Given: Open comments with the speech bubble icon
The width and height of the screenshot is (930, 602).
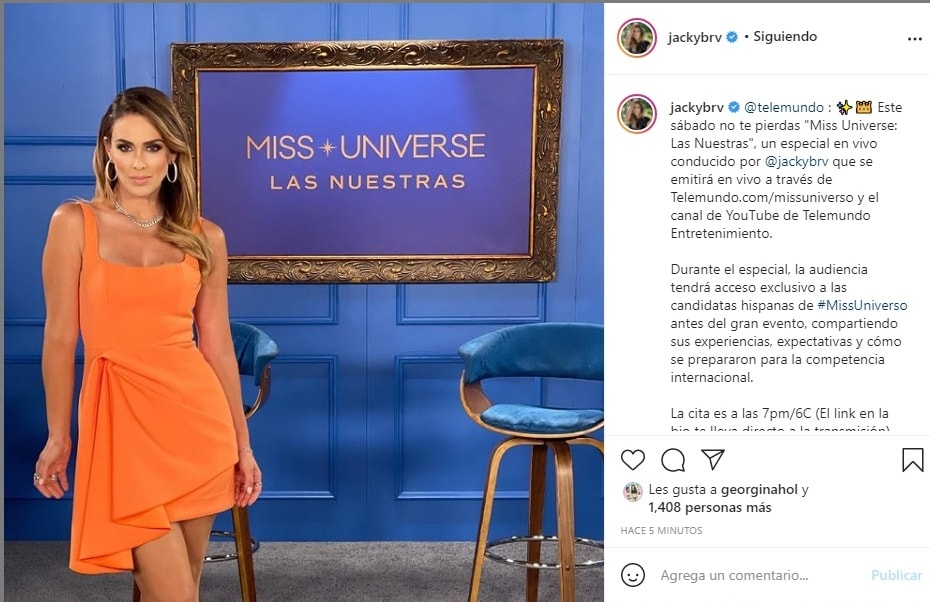Looking at the screenshot, I should point(673,460).
